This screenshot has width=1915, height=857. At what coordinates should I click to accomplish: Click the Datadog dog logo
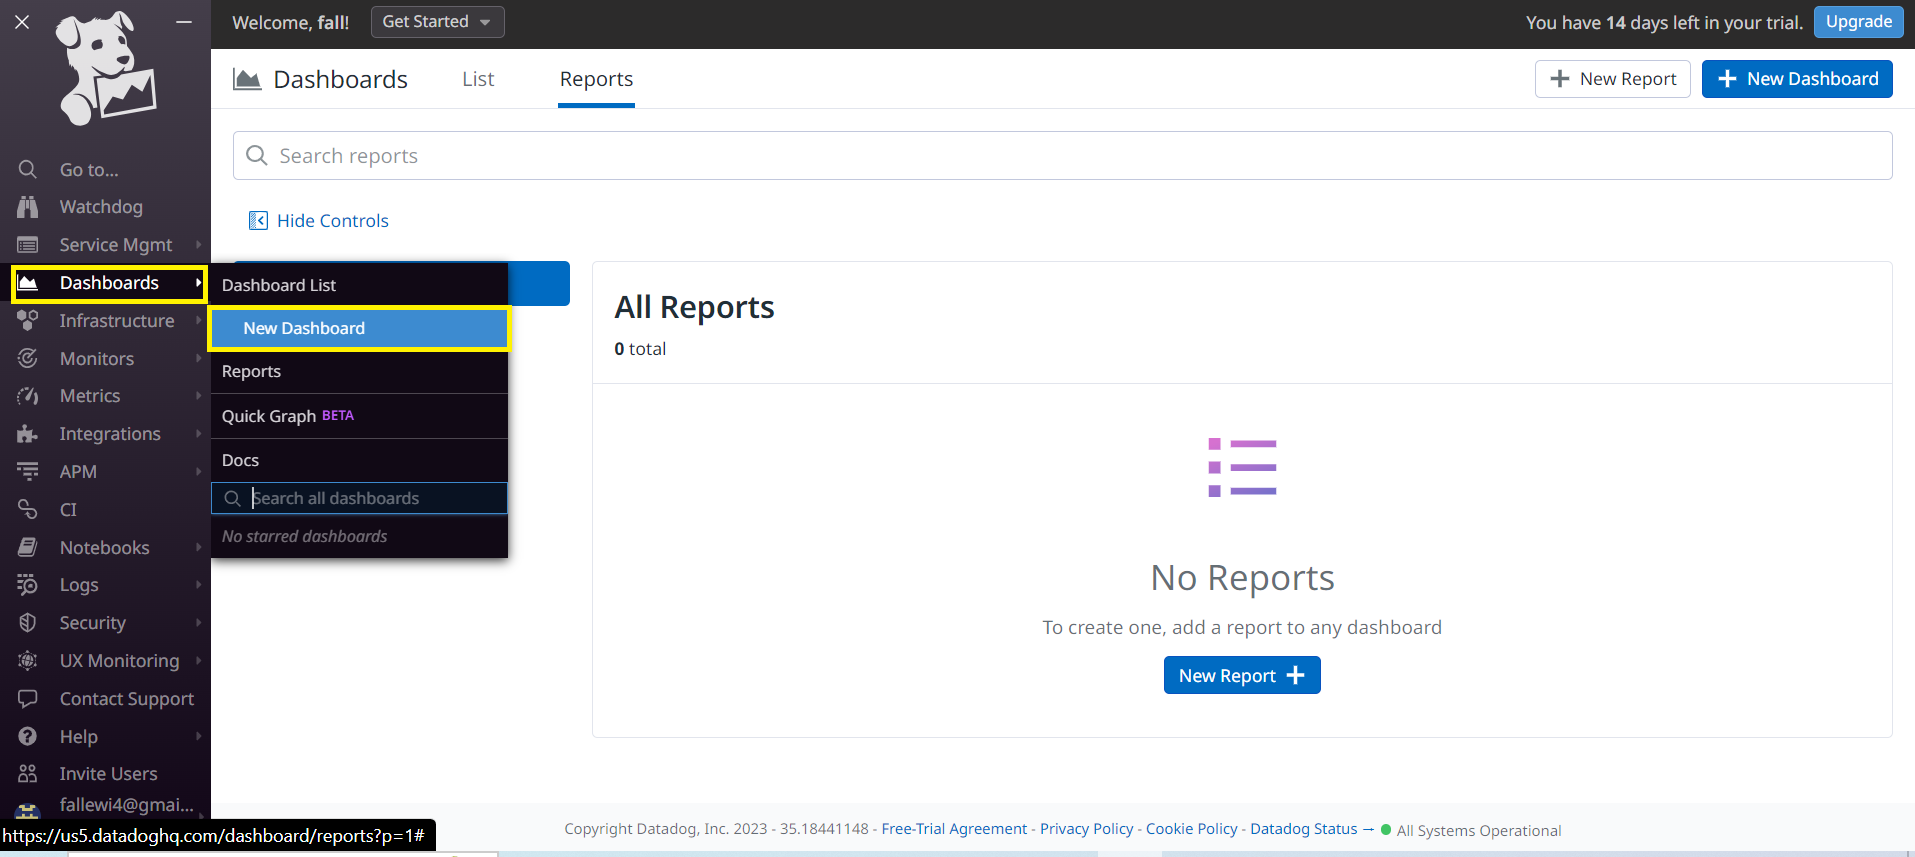(105, 68)
